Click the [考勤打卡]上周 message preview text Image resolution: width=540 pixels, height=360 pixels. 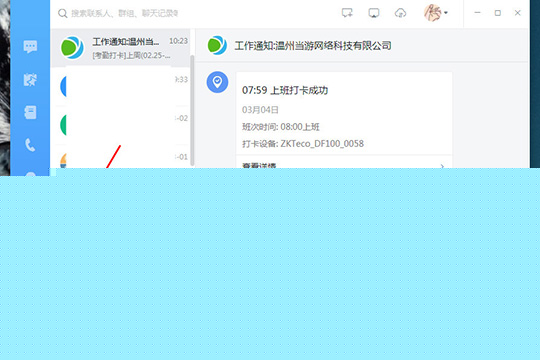coord(131,55)
